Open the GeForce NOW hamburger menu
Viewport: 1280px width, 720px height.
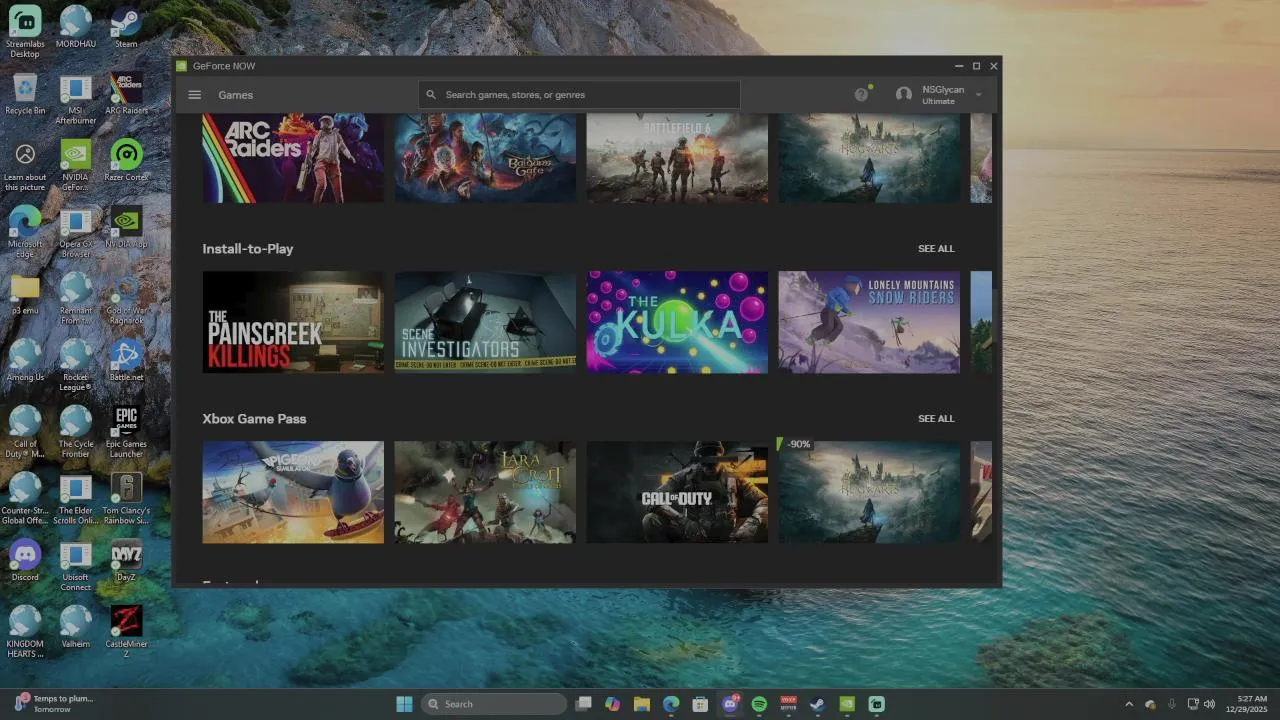(195, 95)
